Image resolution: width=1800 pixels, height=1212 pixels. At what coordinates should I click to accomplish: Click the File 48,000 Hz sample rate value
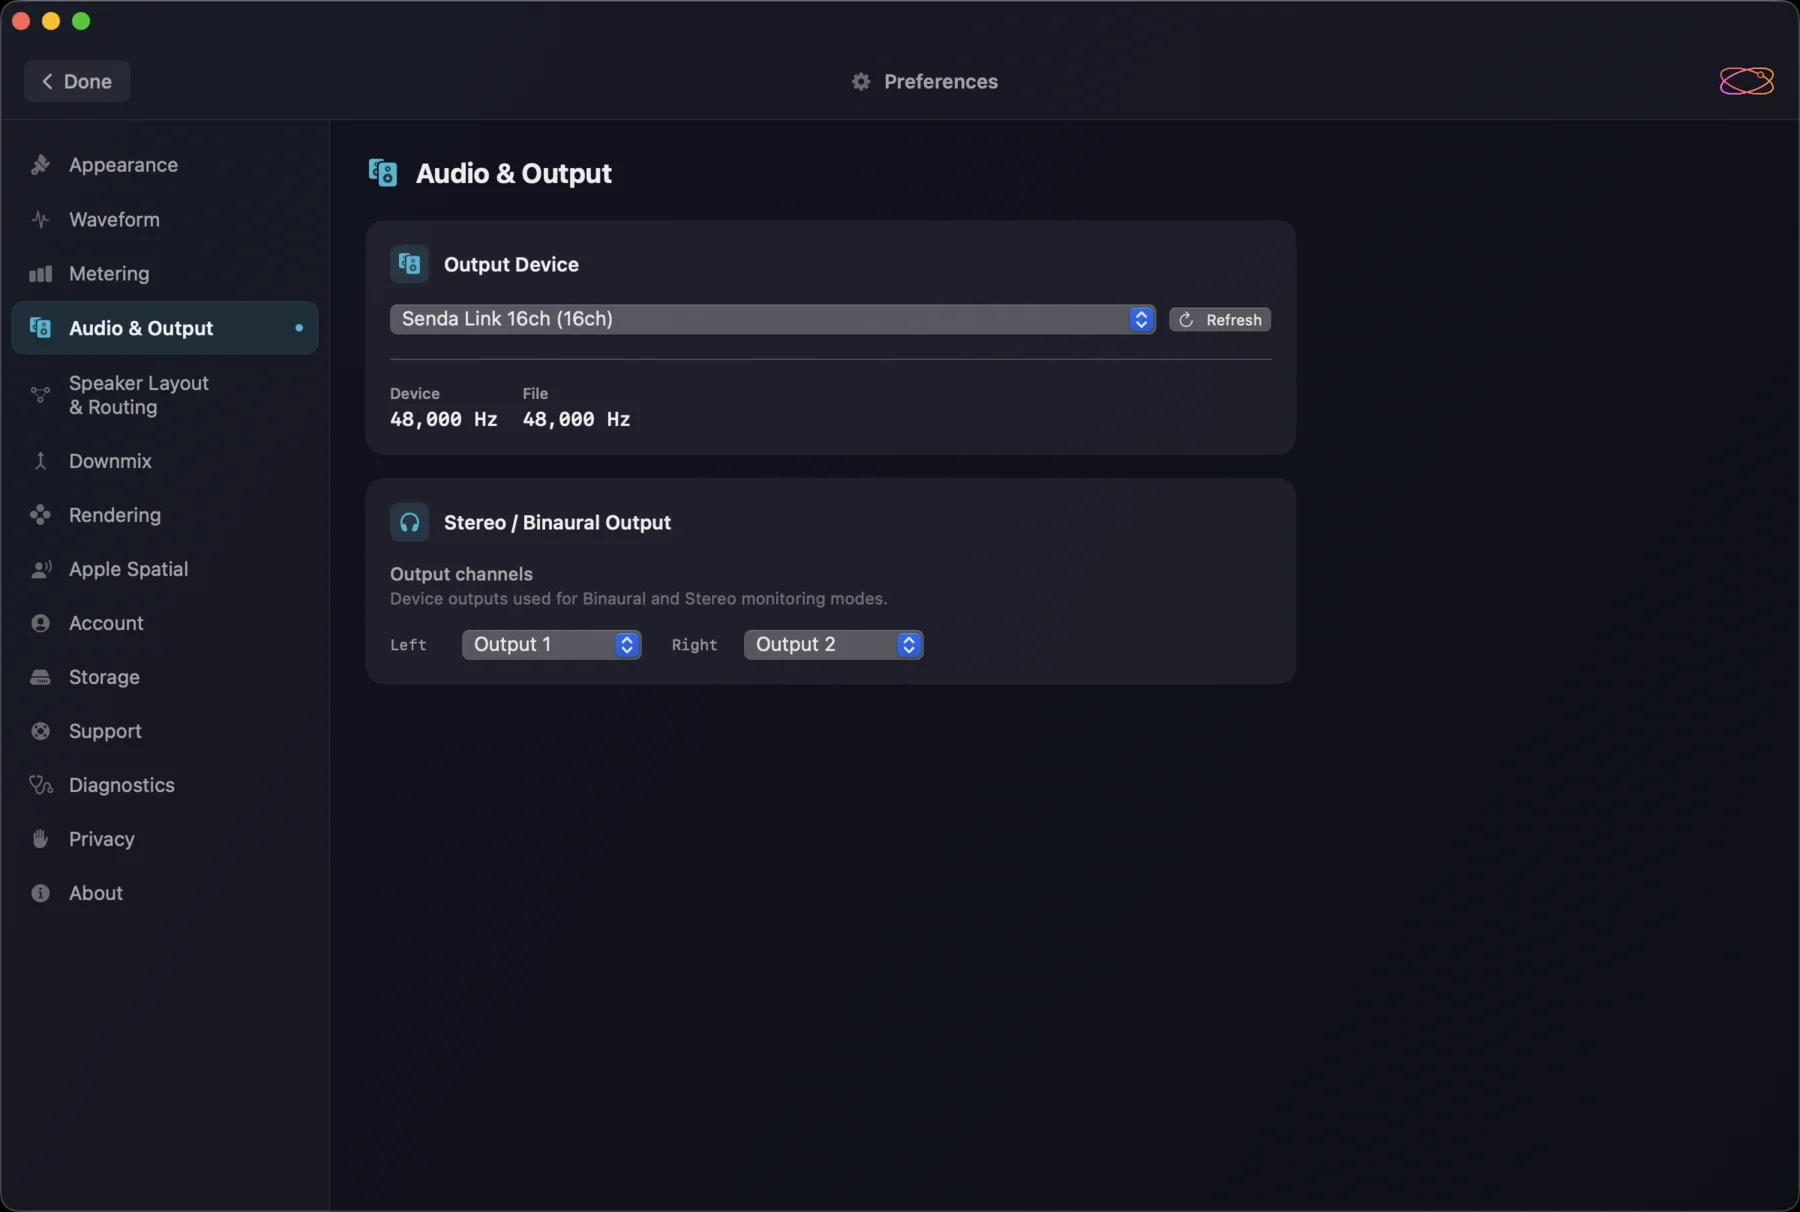[576, 420]
